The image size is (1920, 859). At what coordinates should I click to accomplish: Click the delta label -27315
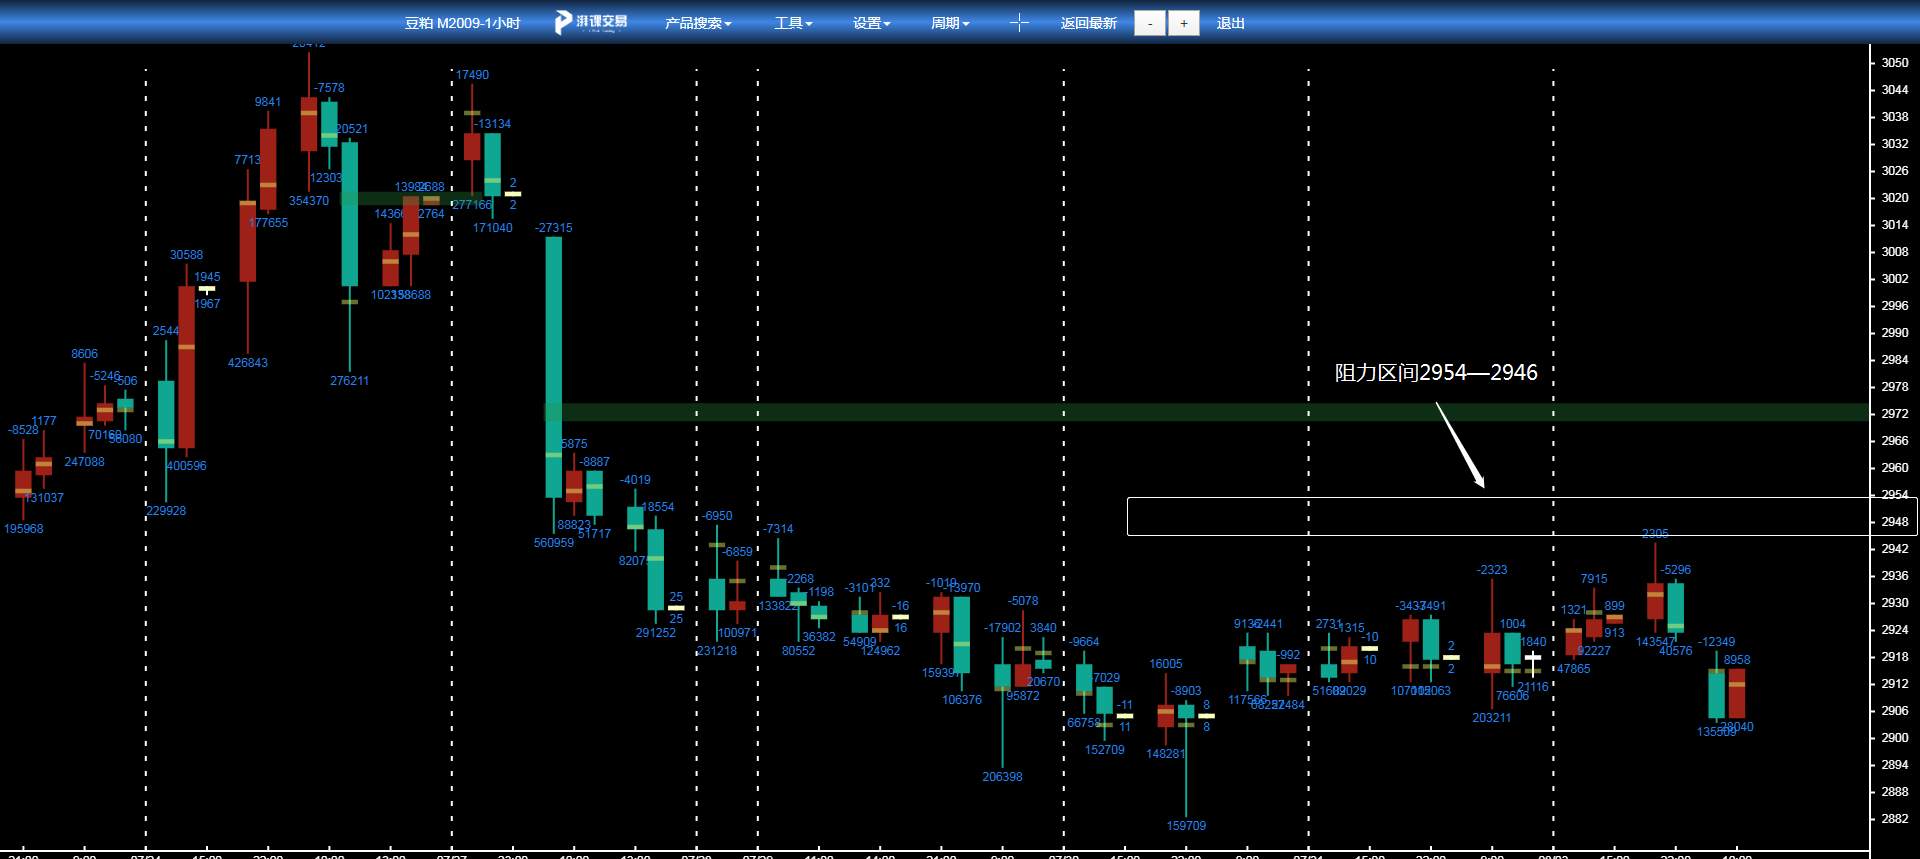click(x=554, y=228)
